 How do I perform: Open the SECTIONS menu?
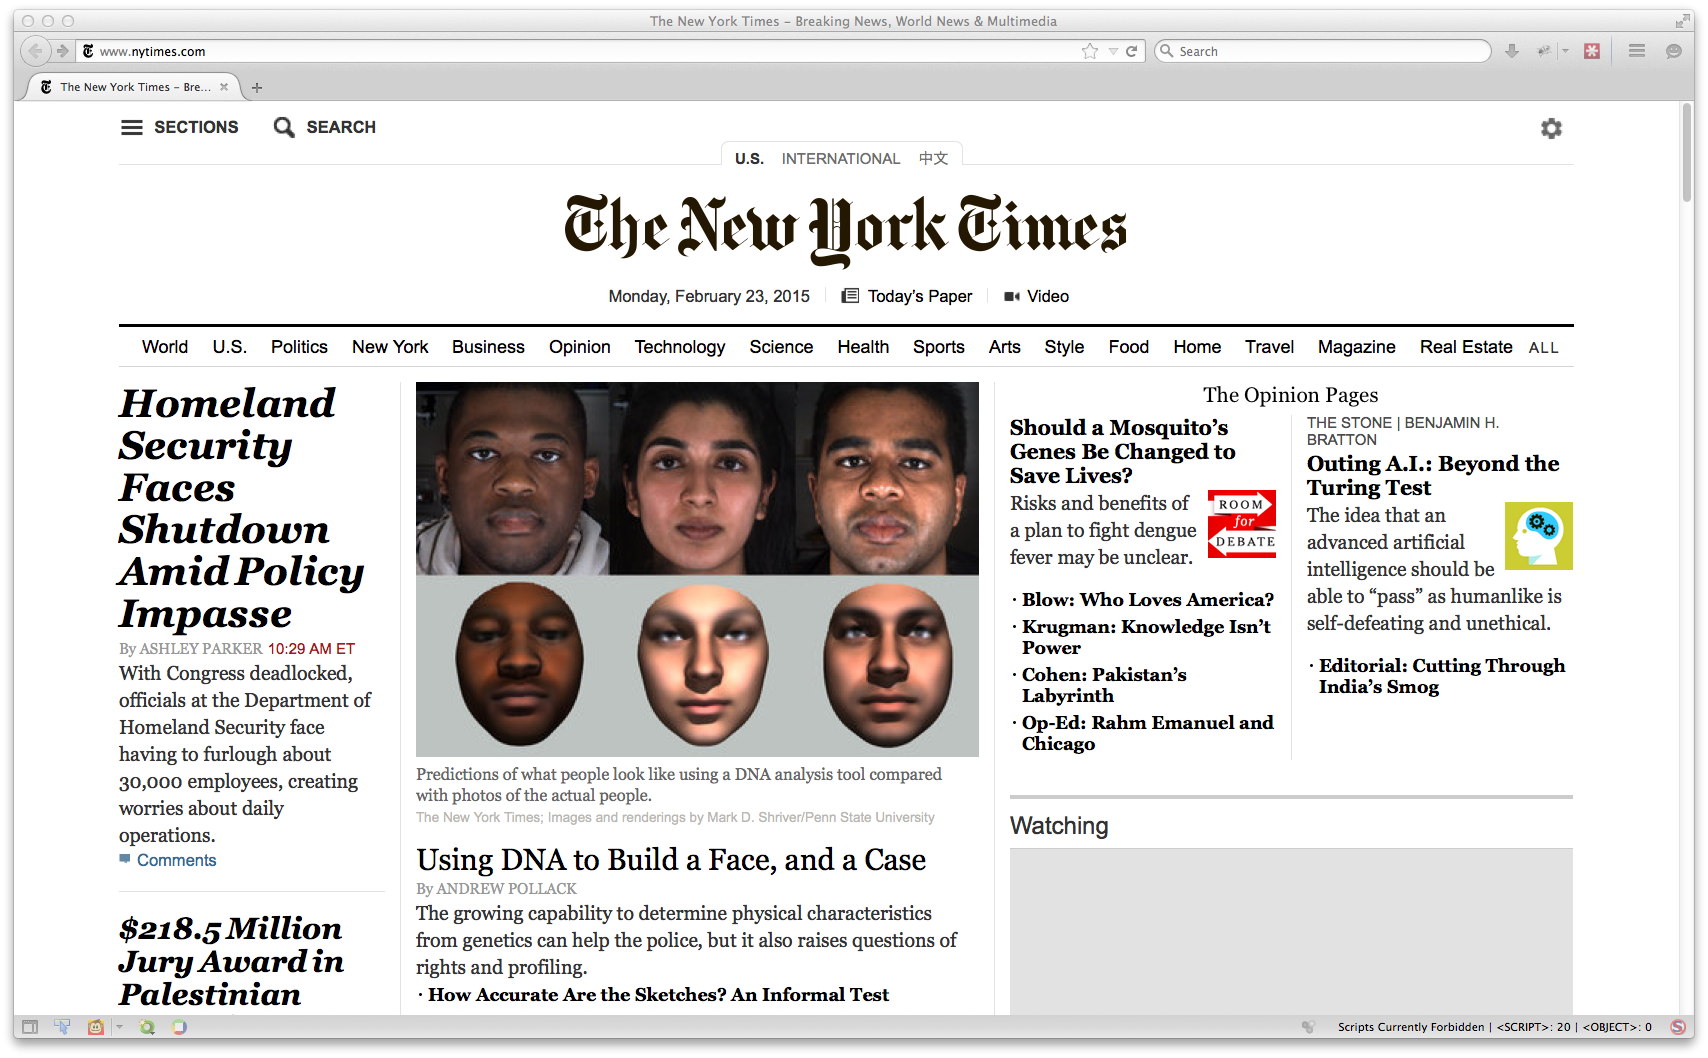point(180,127)
